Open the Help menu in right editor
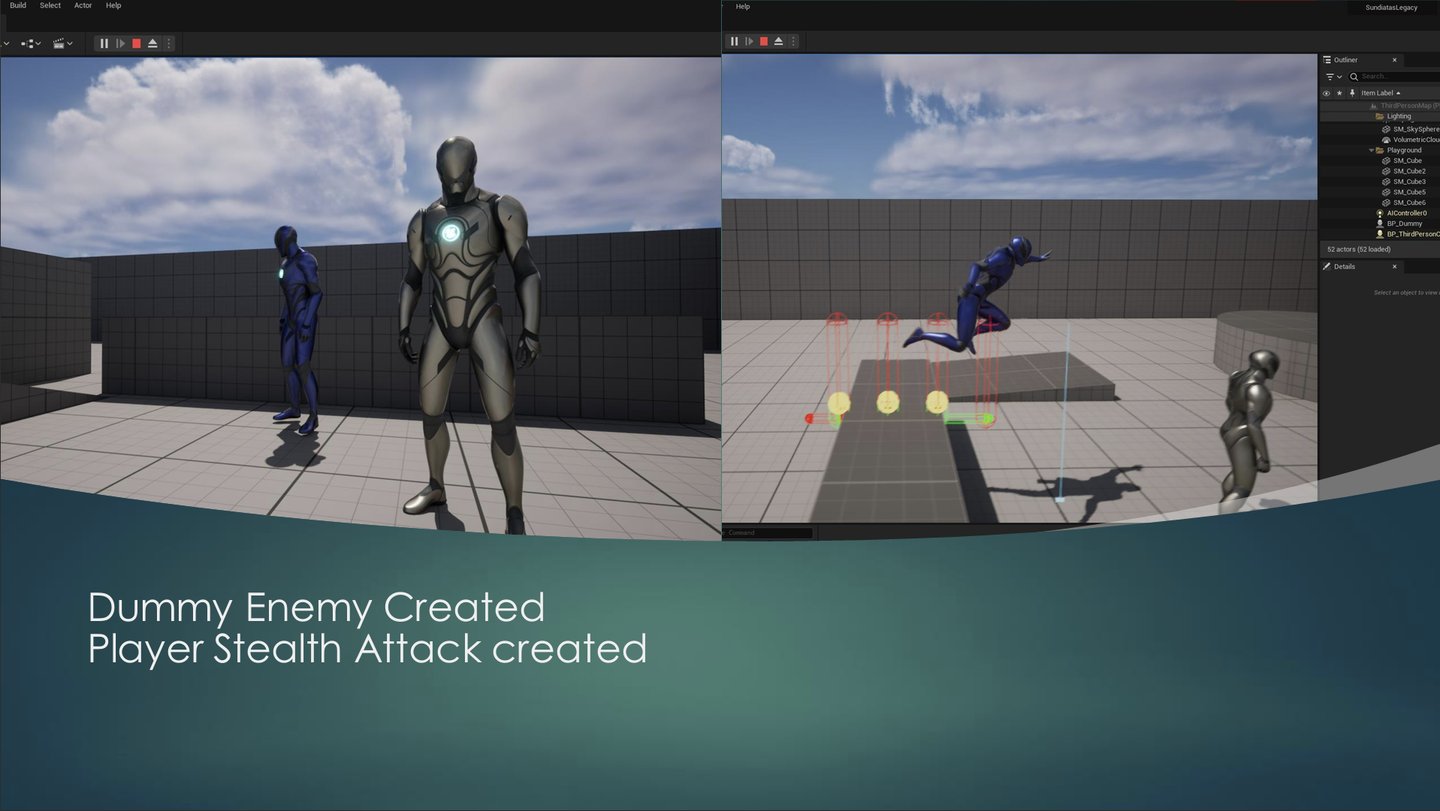1440x811 pixels. 742,6
